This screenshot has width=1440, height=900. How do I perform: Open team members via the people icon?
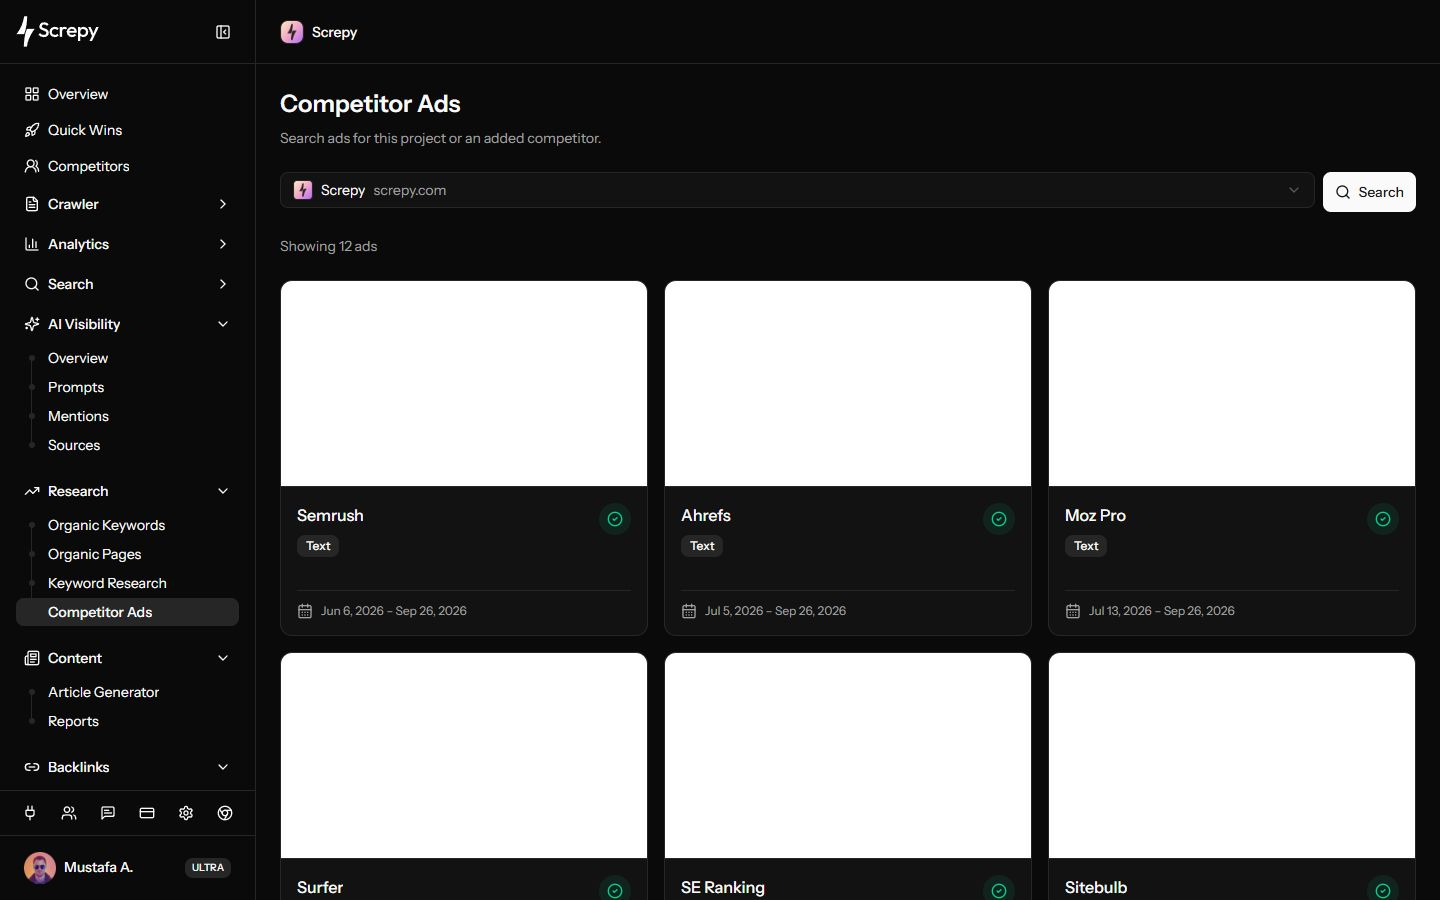pyautogui.click(x=69, y=813)
